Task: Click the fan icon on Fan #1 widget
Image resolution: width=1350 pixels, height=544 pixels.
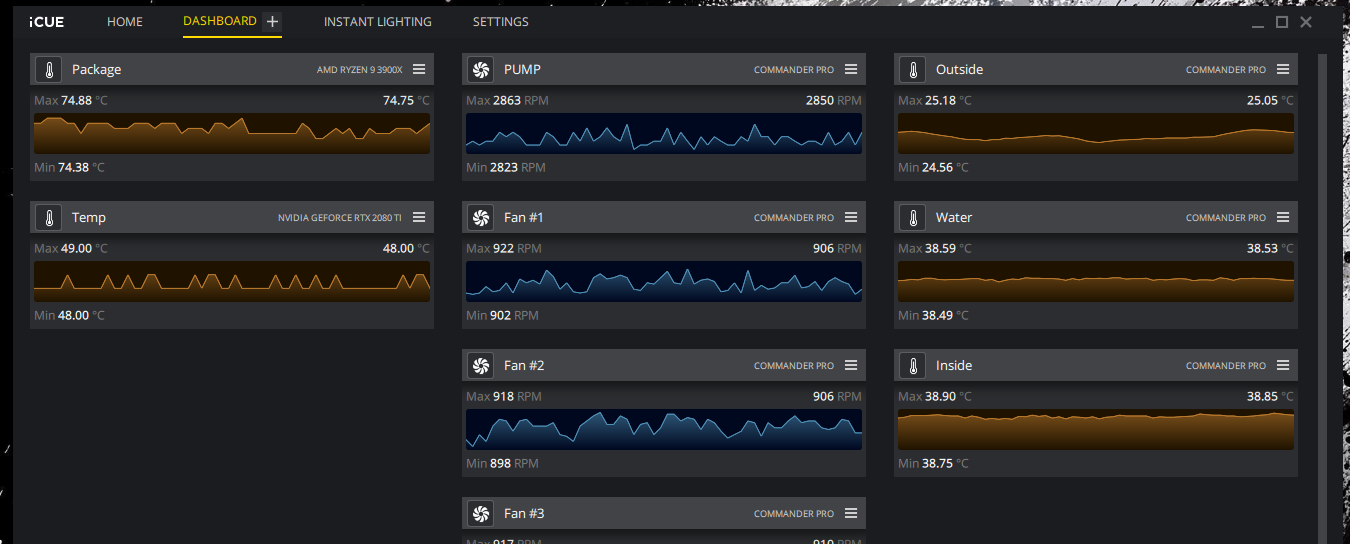Action: tap(480, 217)
